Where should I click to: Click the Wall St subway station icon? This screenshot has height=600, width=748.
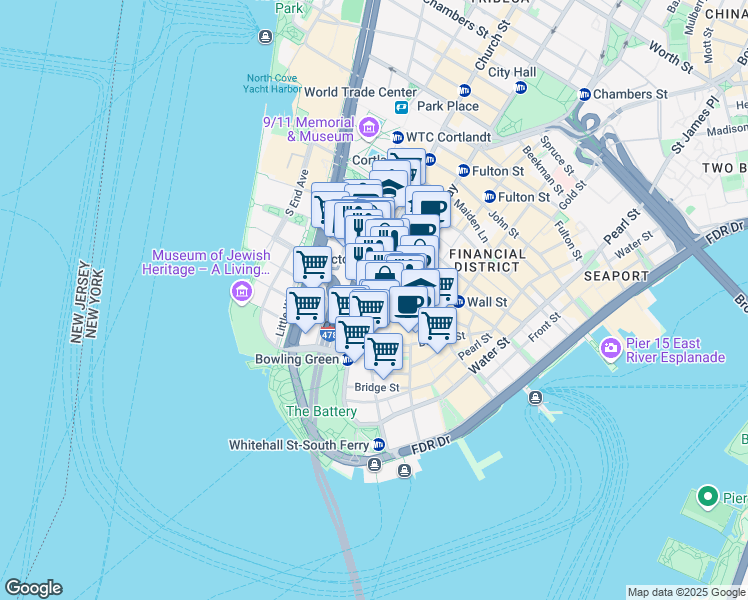point(459,301)
